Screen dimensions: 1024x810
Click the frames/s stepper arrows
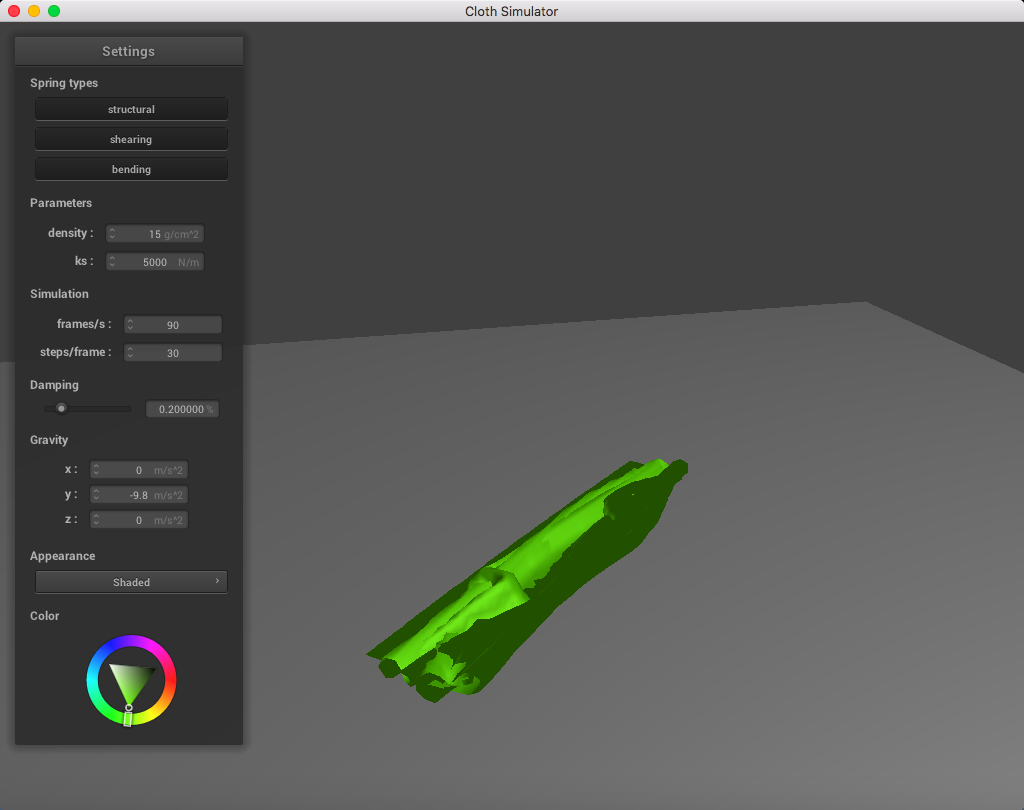pyautogui.click(x=130, y=325)
